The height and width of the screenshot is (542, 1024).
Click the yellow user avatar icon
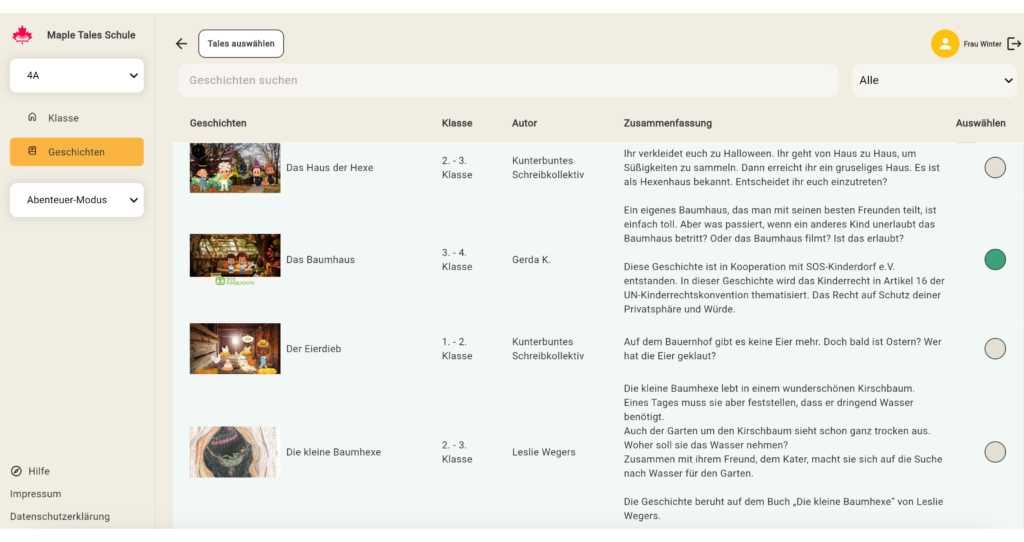pos(945,44)
